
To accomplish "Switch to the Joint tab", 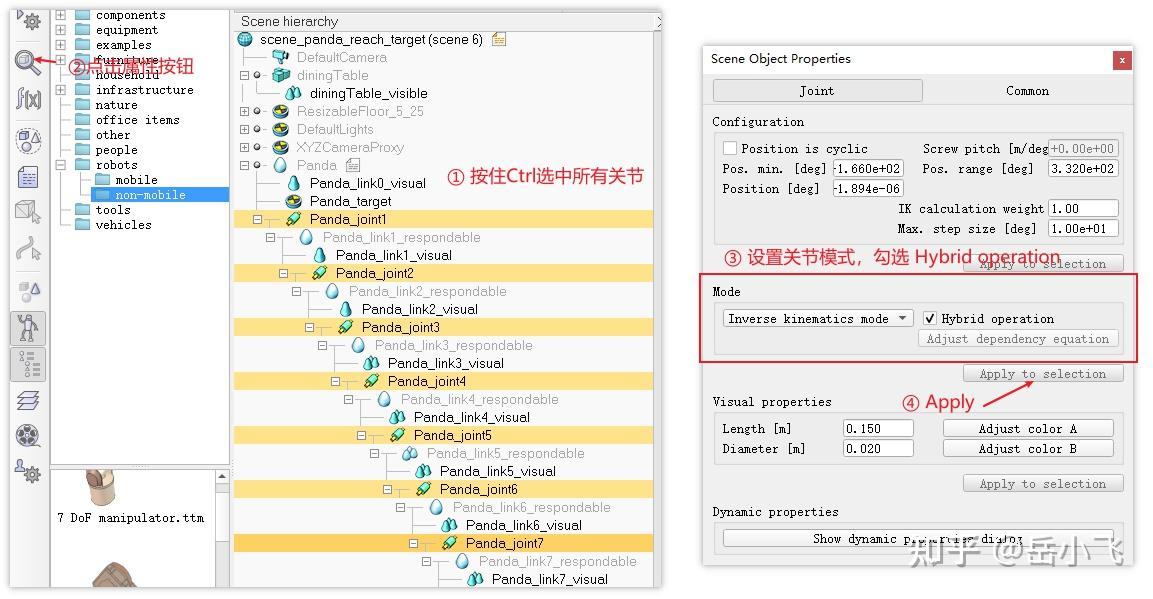I will [x=816, y=90].
